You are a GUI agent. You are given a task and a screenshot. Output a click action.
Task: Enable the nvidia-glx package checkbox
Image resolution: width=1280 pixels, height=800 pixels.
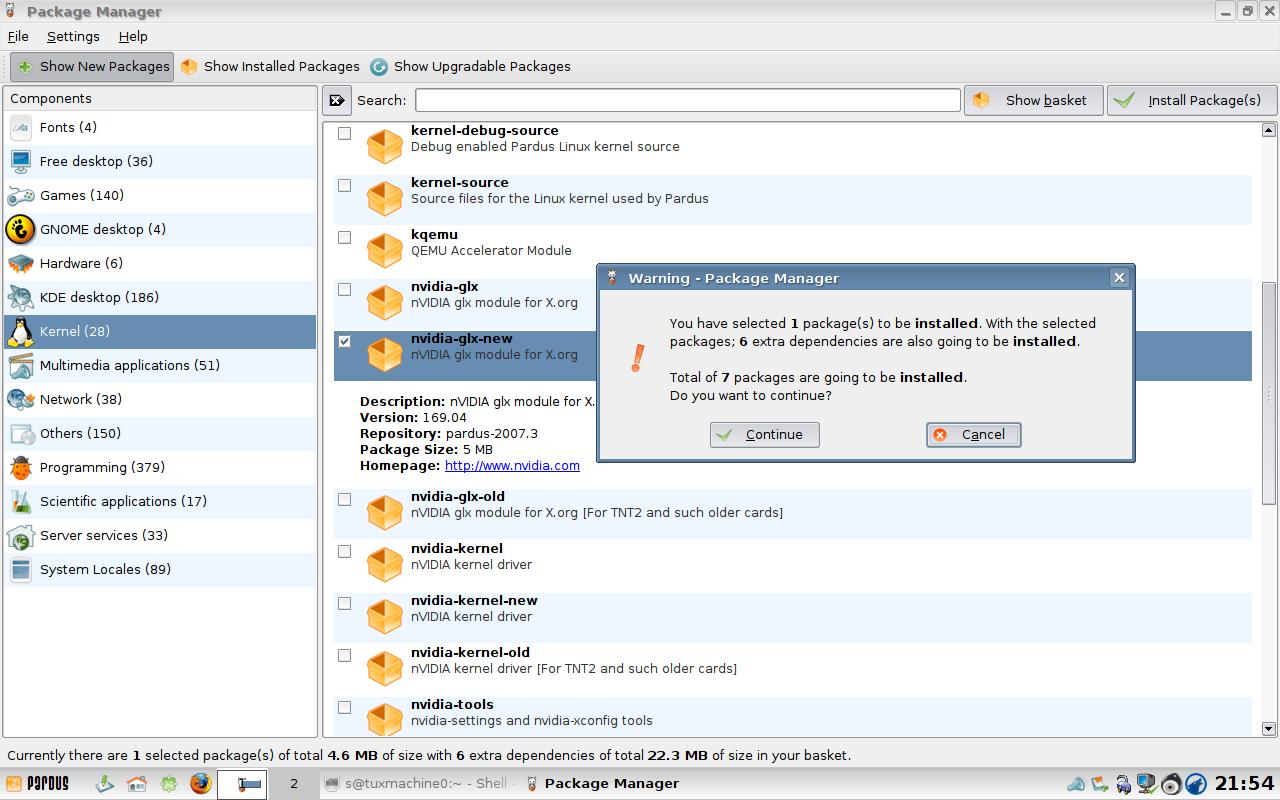point(345,289)
